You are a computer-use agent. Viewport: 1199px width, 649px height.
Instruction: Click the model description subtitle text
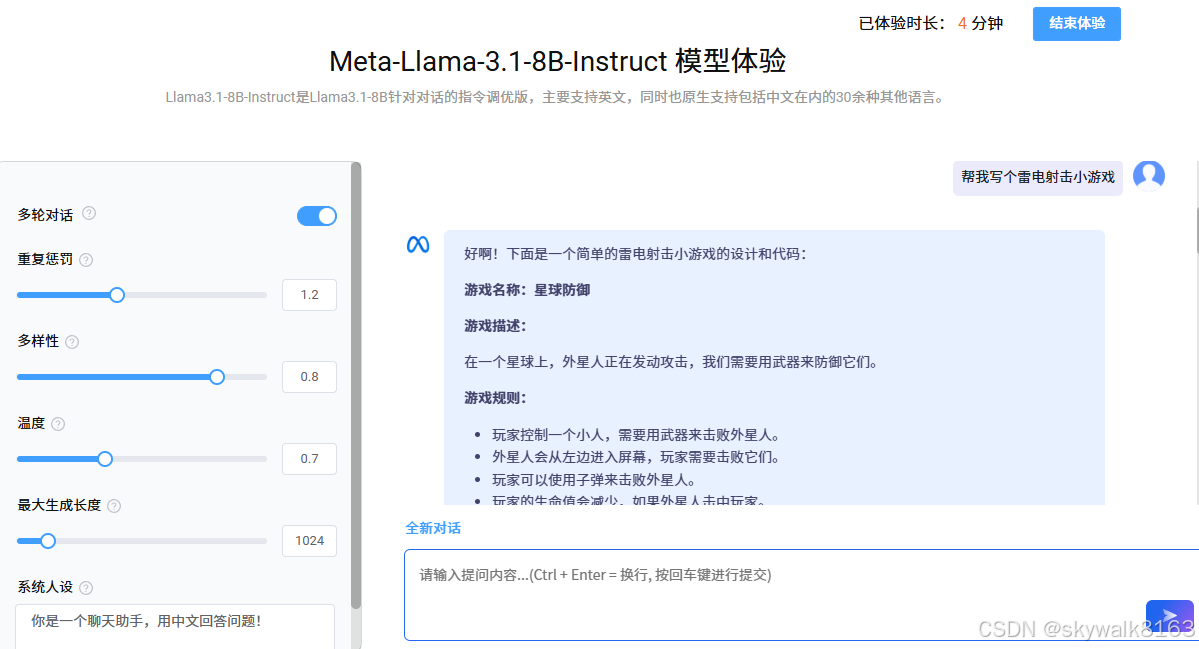(x=557, y=97)
